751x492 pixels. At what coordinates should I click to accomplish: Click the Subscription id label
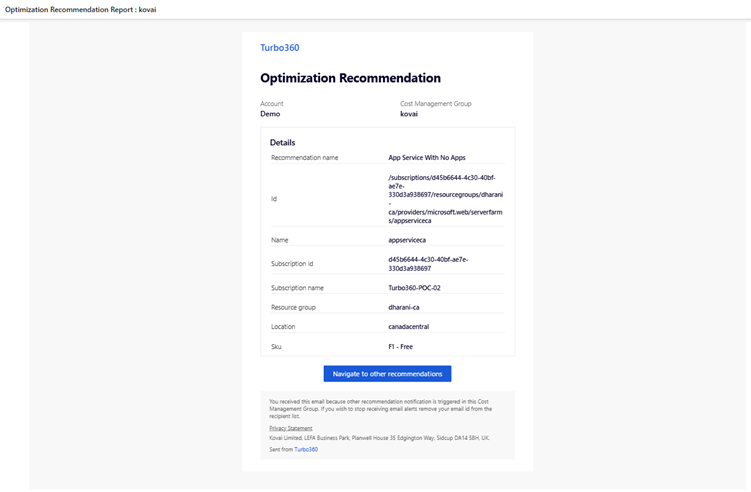pyautogui.click(x=292, y=264)
